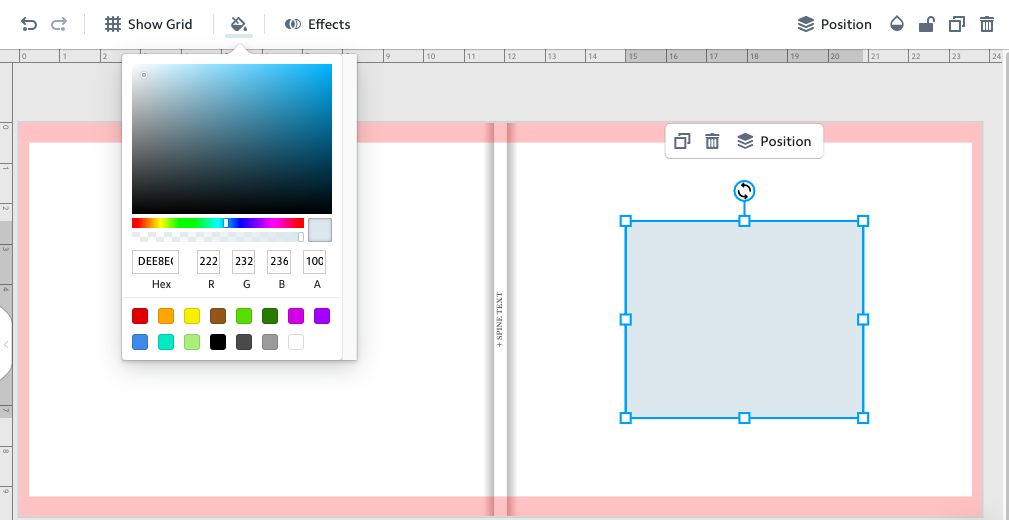This screenshot has height=520, width=1009.
Task: Open the Effects menu
Action: coord(318,24)
